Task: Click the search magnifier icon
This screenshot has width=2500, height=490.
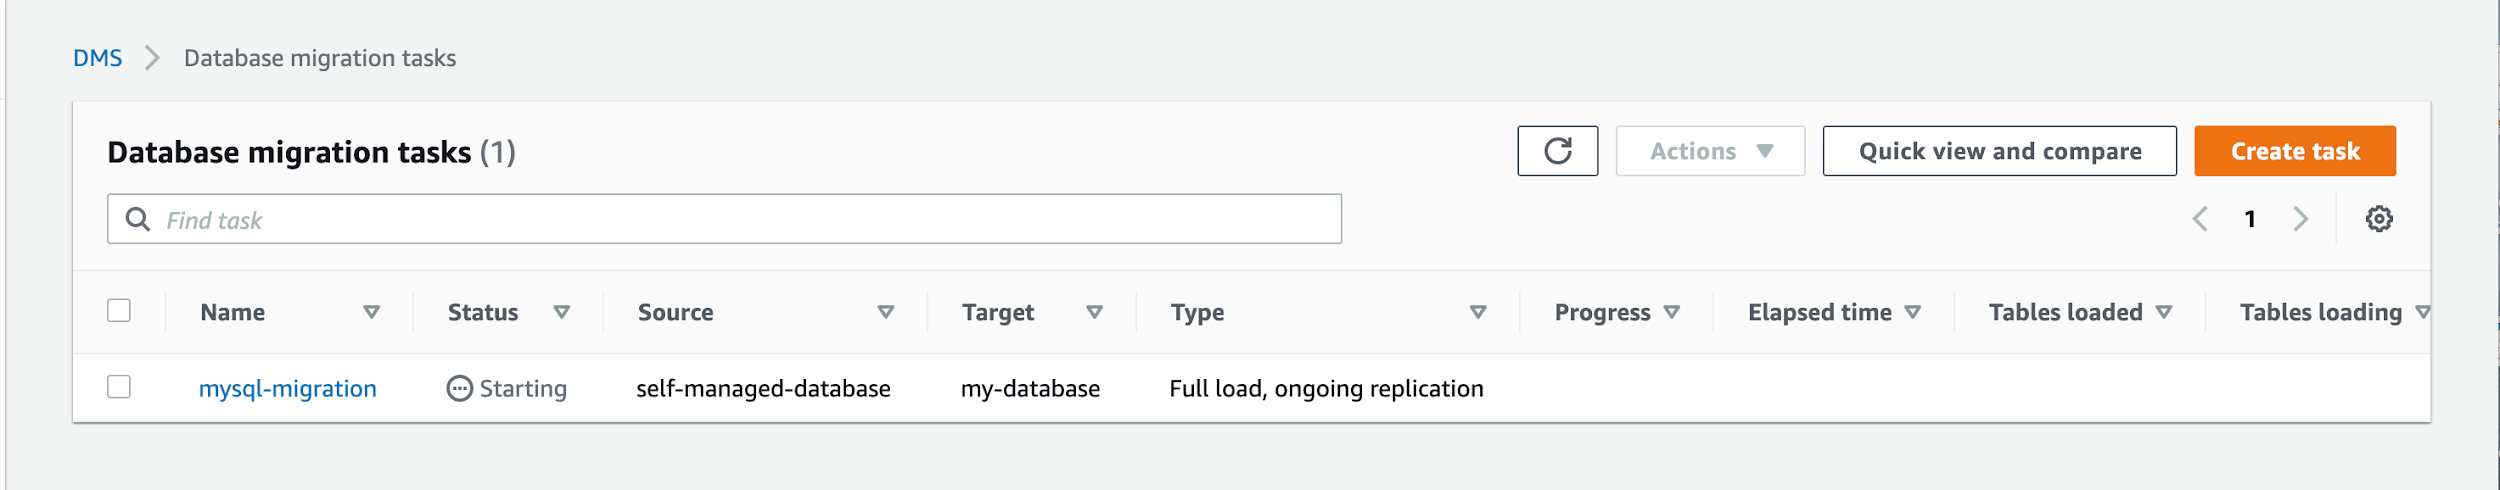Action: pyautogui.click(x=138, y=219)
